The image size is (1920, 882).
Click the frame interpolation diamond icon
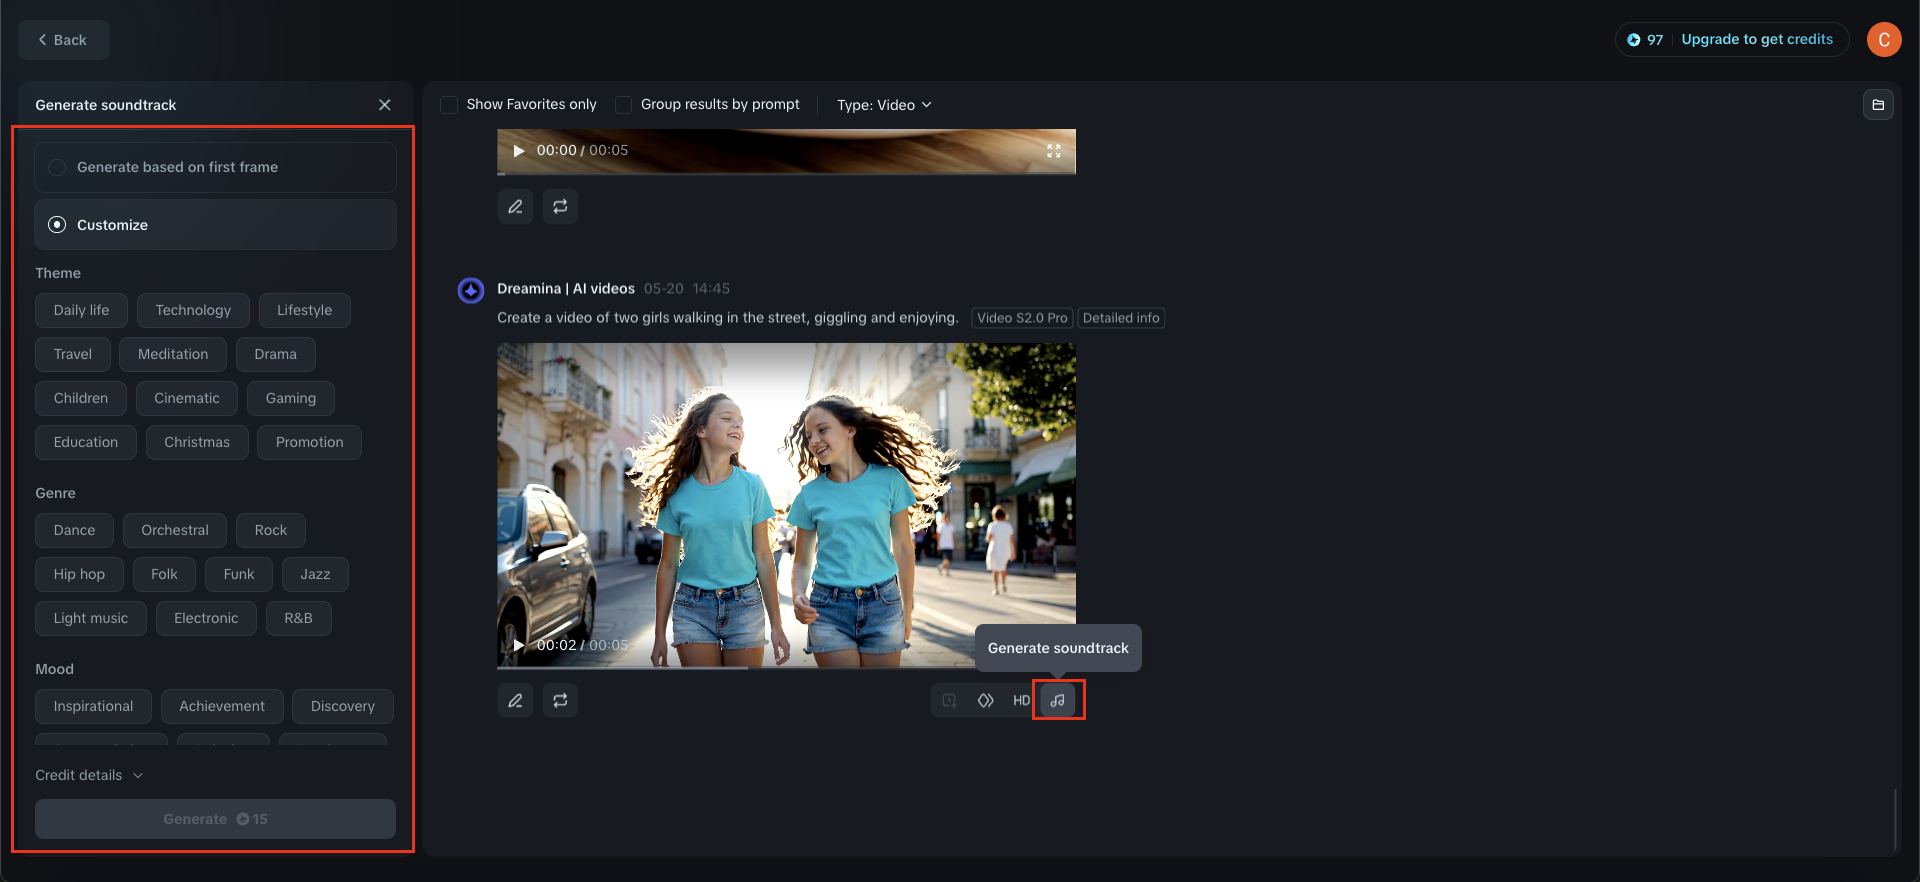tap(985, 700)
